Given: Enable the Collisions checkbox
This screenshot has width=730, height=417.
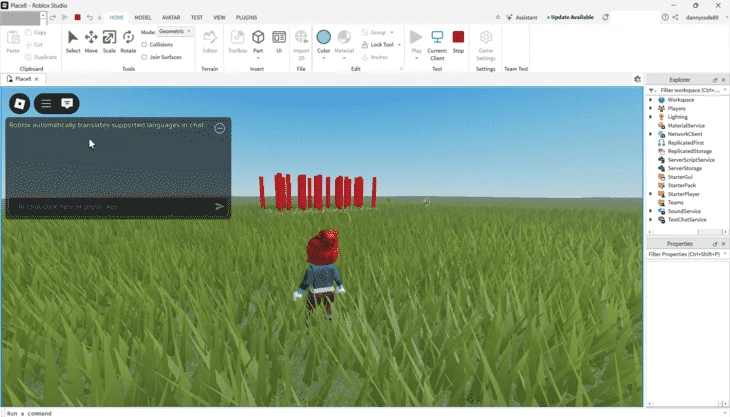Looking at the screenshot, I should (x=144, y=45).
